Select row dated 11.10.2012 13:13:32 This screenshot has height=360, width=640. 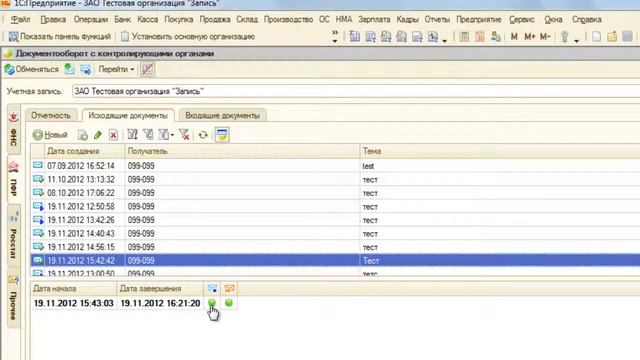click(336, 180)
